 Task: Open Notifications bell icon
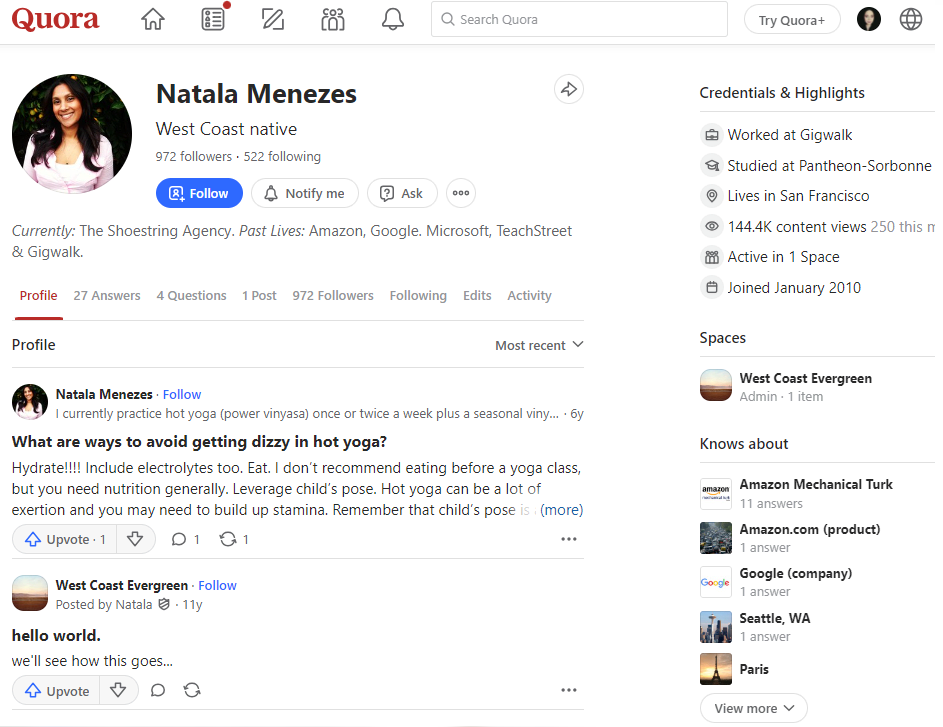pyautogui.click(x=393, y=20)
